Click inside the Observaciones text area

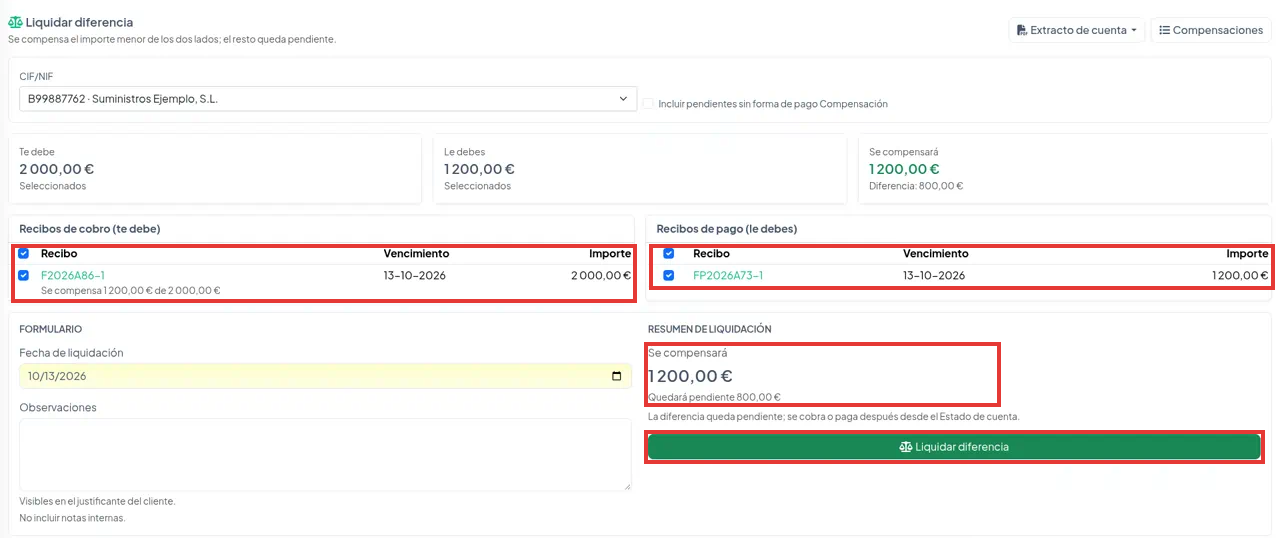click(325, 455)
